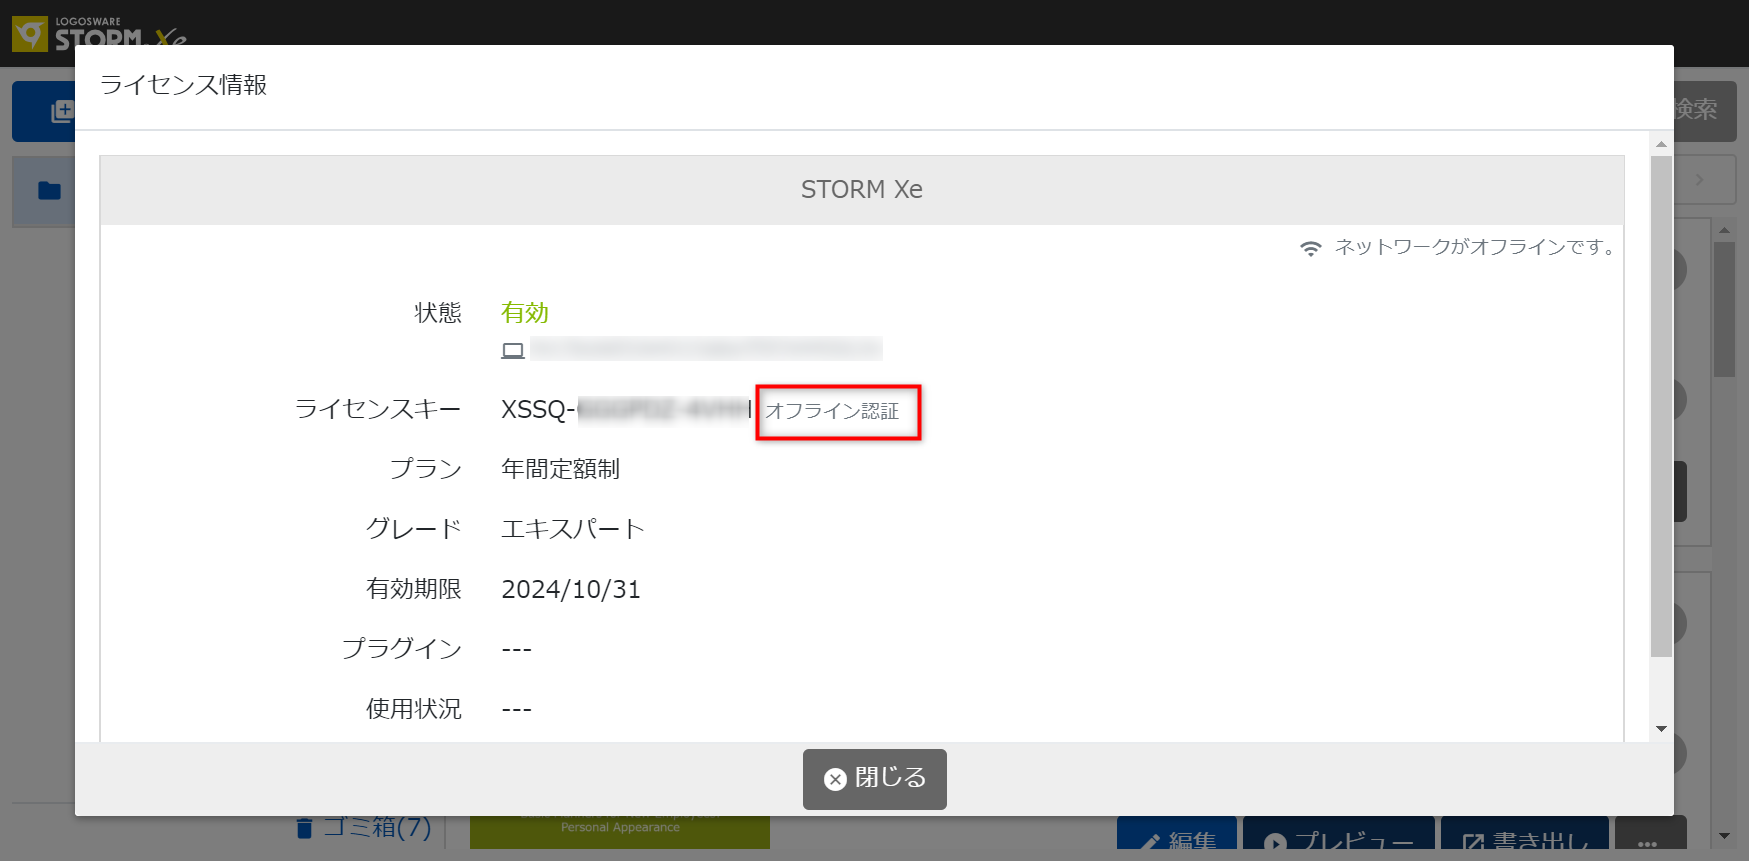Image resolution: width=1749 pixels, height=861 pixels.
Task: Expand using the right chevron arrow
Action: pos(1699,180)
